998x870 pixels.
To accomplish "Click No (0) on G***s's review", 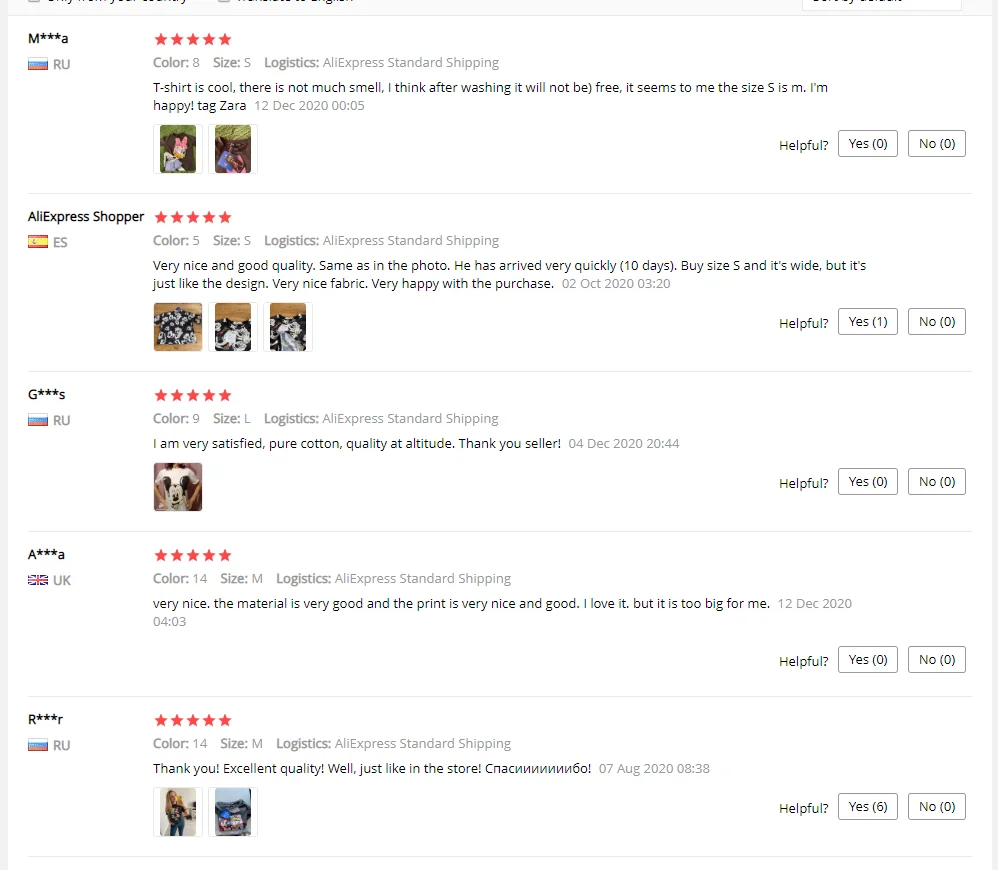I will (937, 482).
